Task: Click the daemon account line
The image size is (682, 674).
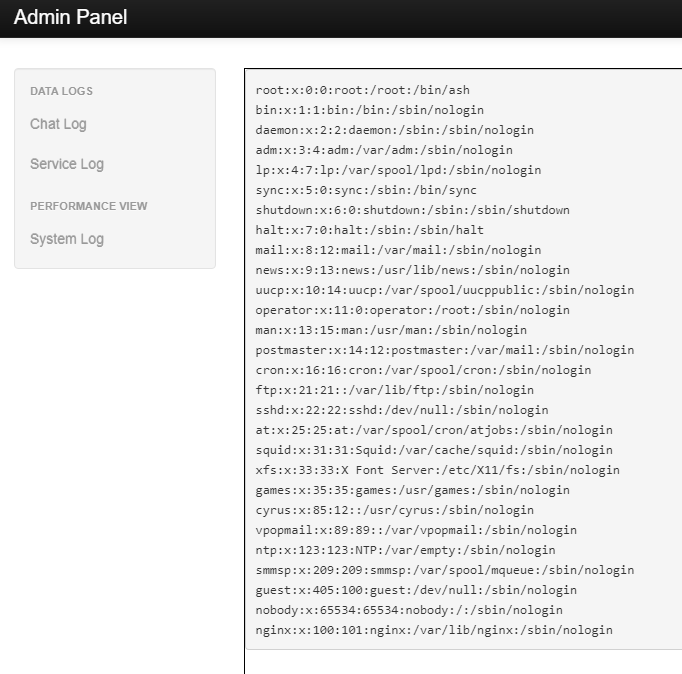Action: coord(394,130)
